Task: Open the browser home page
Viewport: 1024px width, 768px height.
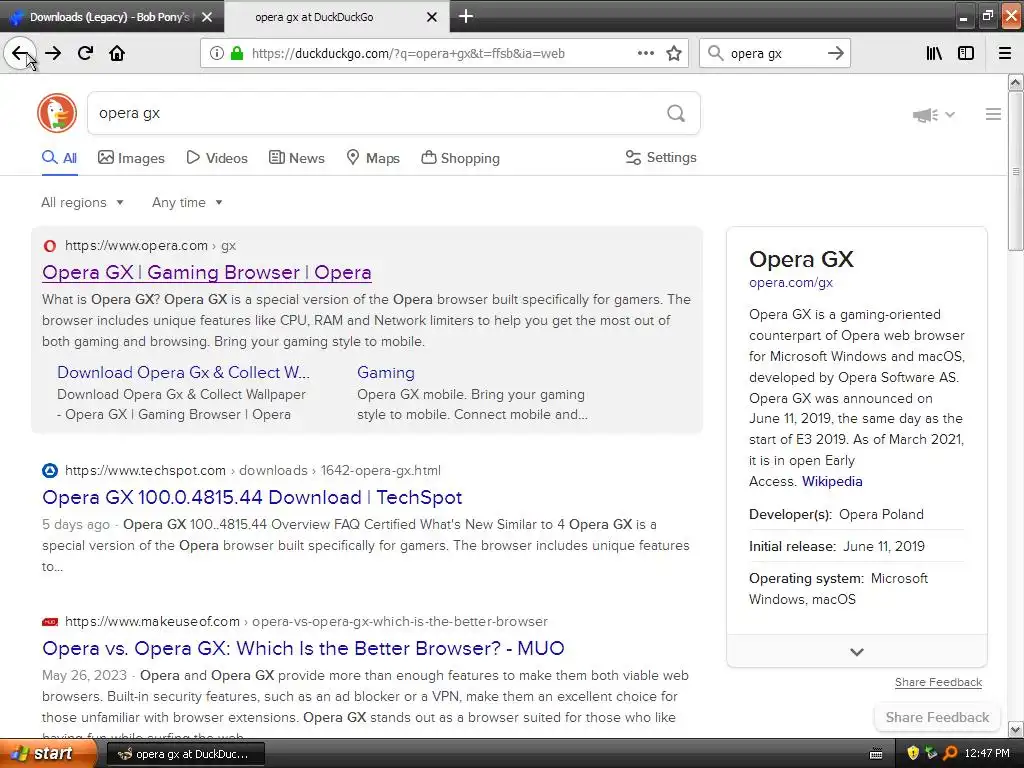Action: coord(117,53)
